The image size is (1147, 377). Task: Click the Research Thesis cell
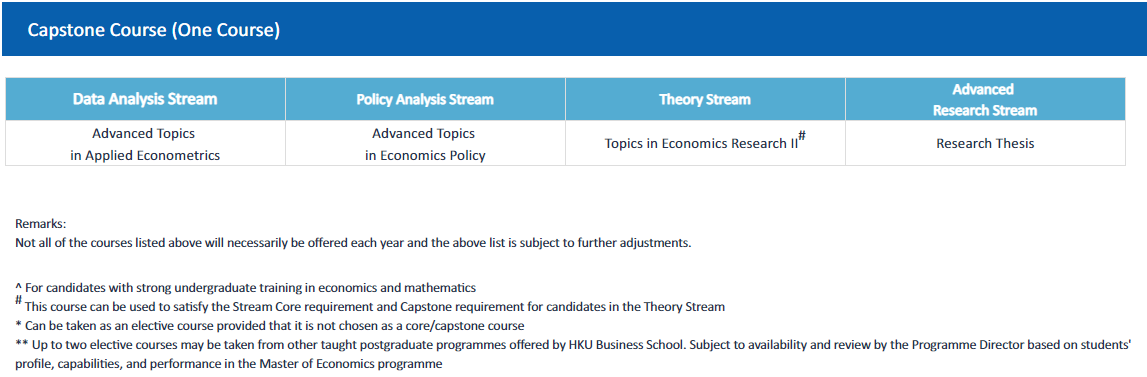coord(985,143)
